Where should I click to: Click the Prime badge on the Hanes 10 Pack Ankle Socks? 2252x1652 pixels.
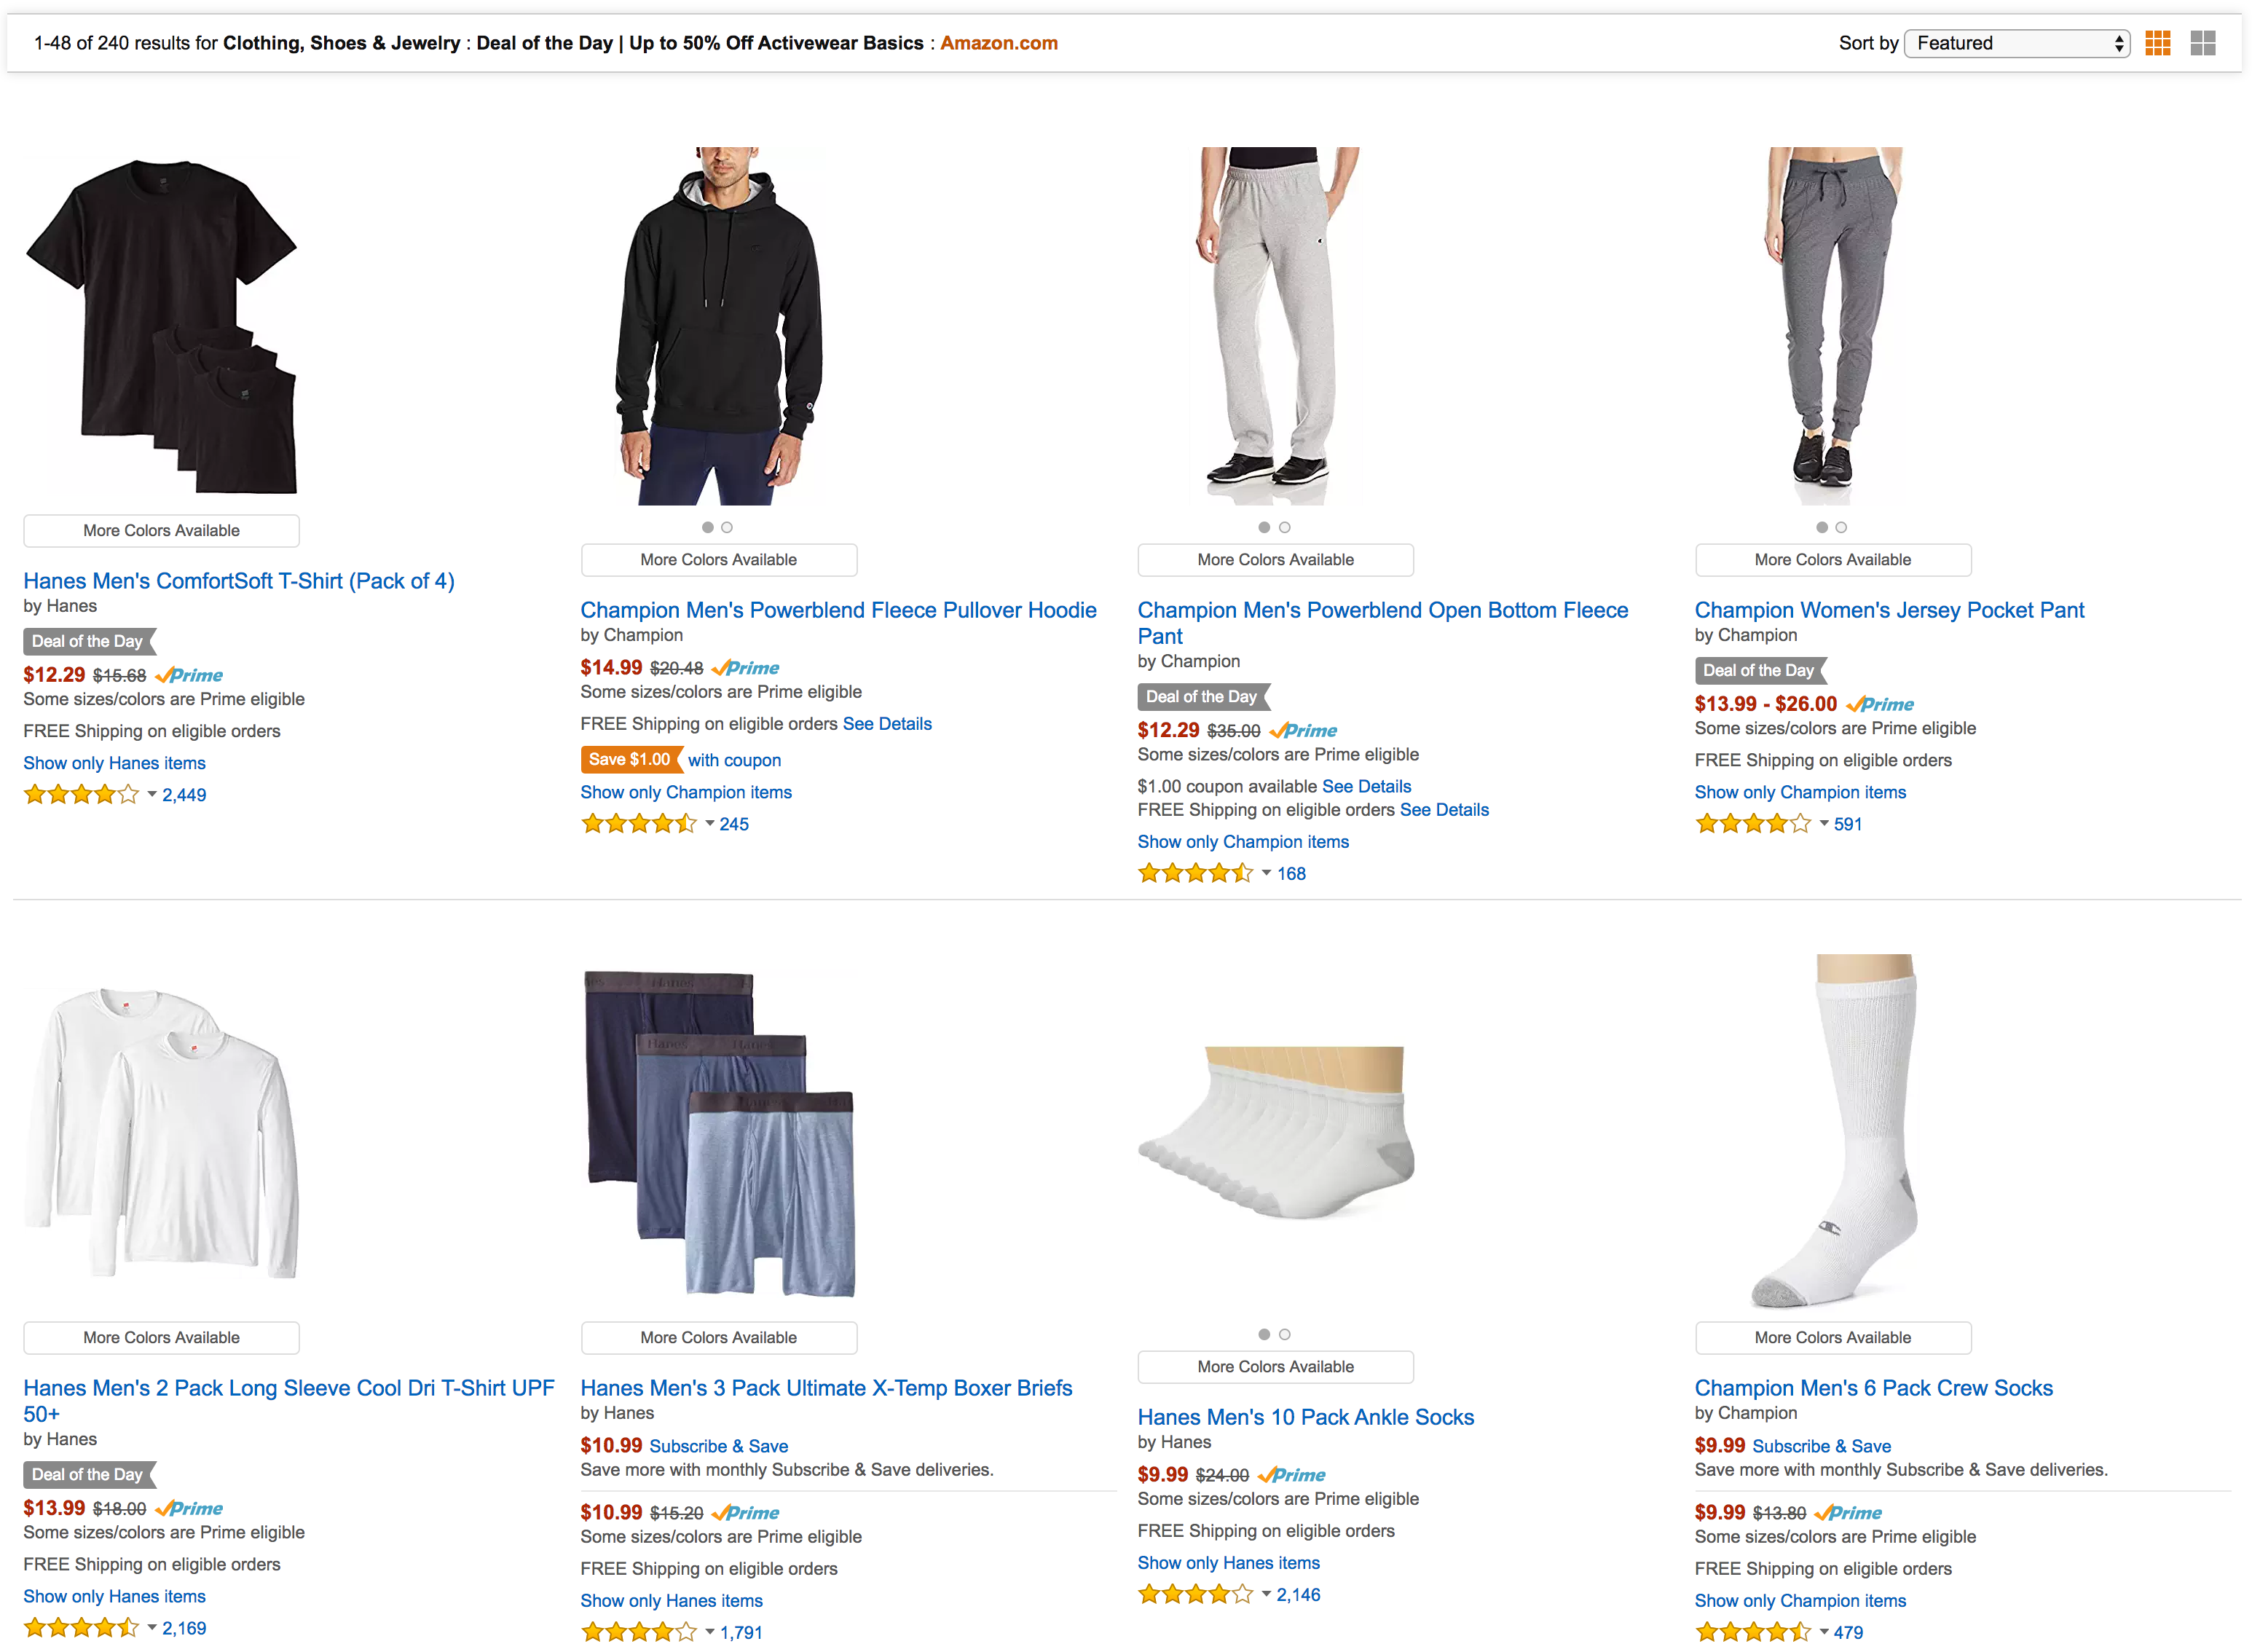point(1292,1476)
